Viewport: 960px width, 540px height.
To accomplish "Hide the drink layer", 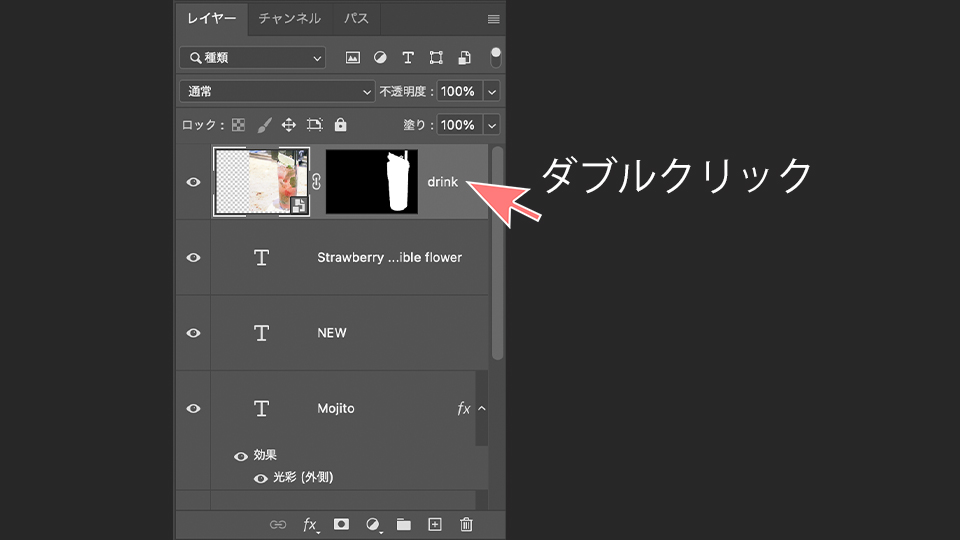I will 193,182.
